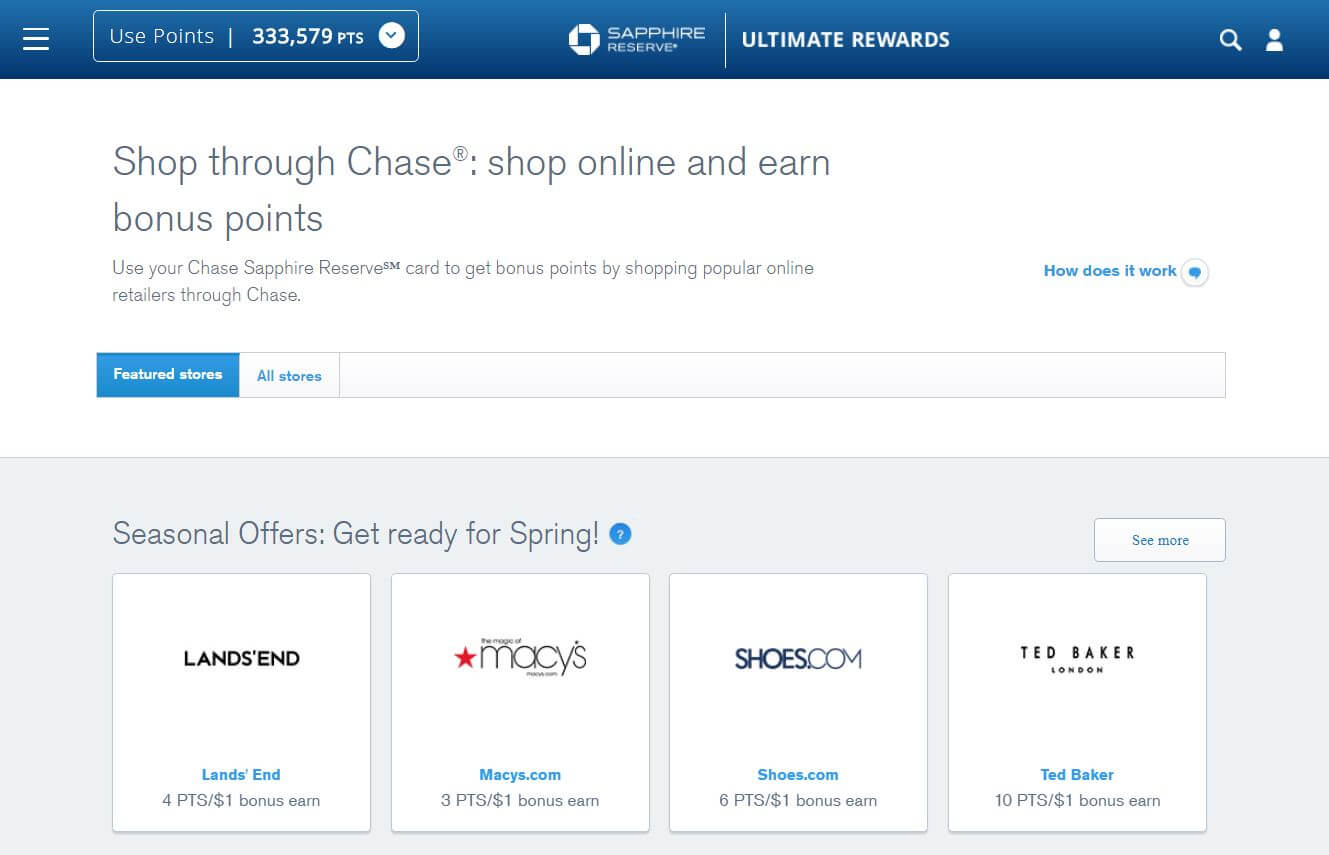Click the 4 PTS/$1 bonus earn text

point(241,800)
